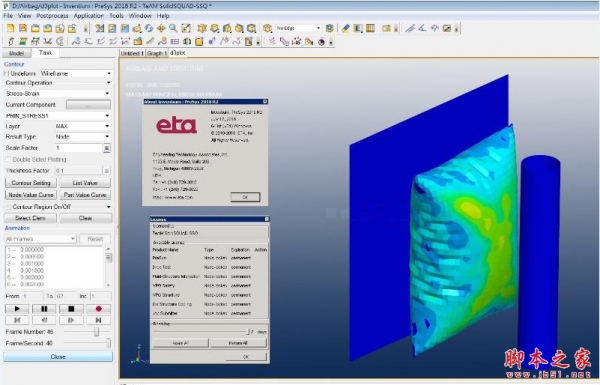
Task: Click the dark purple sphere icon
Action: 321,41
